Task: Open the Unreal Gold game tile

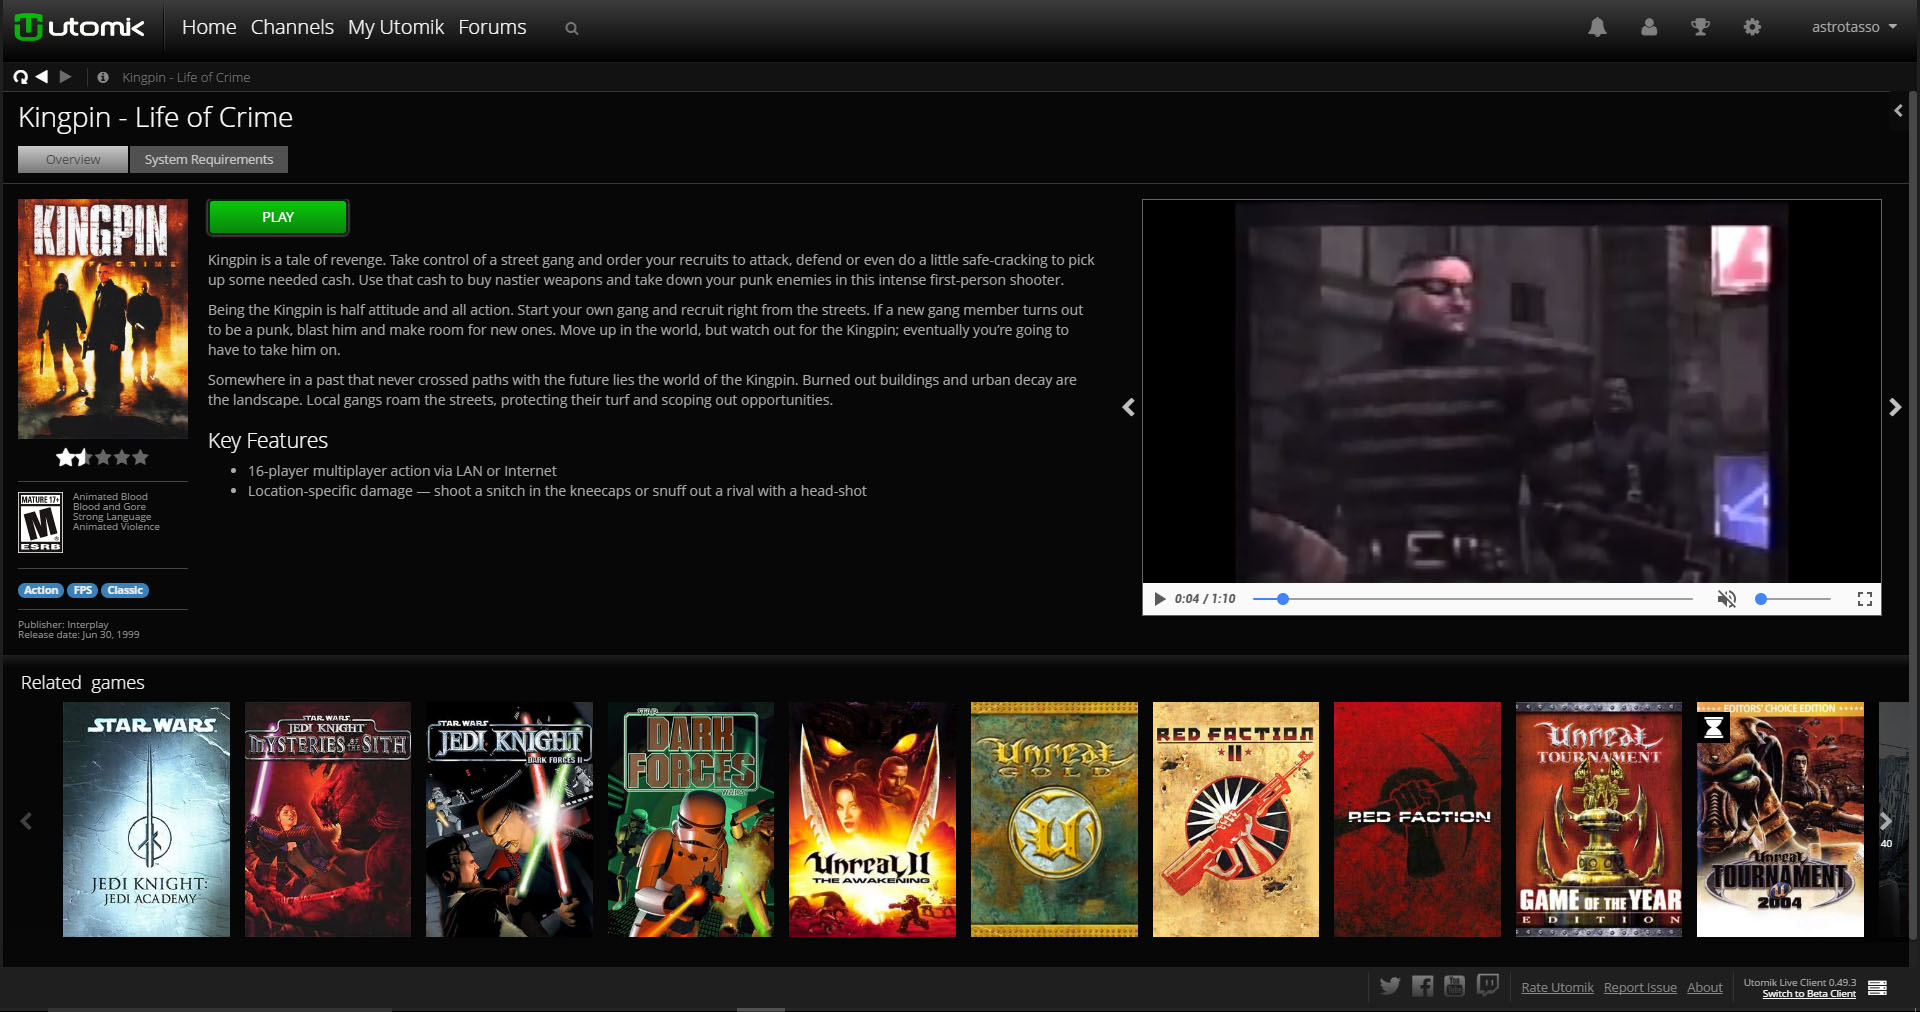Action: (1054, 819)
